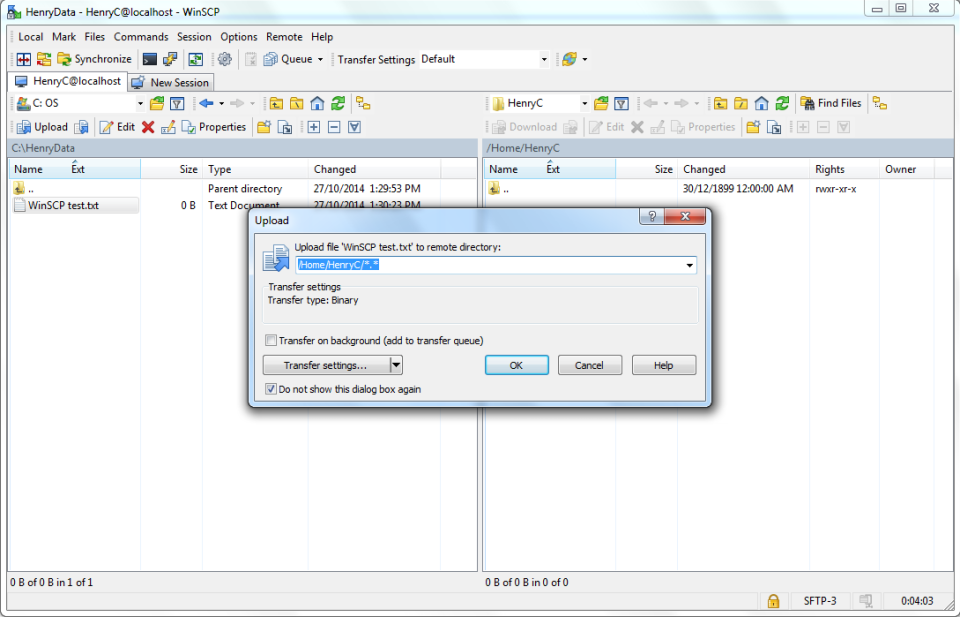Viewport: 960px width, 617px height.
Task: Go back using local panel blue arrow
Action: tap(206, 103)
